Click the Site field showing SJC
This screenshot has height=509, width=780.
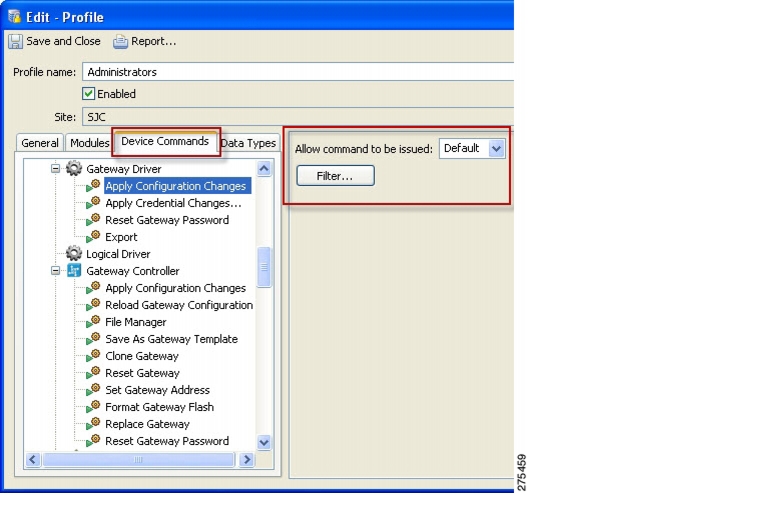[297, 117]
